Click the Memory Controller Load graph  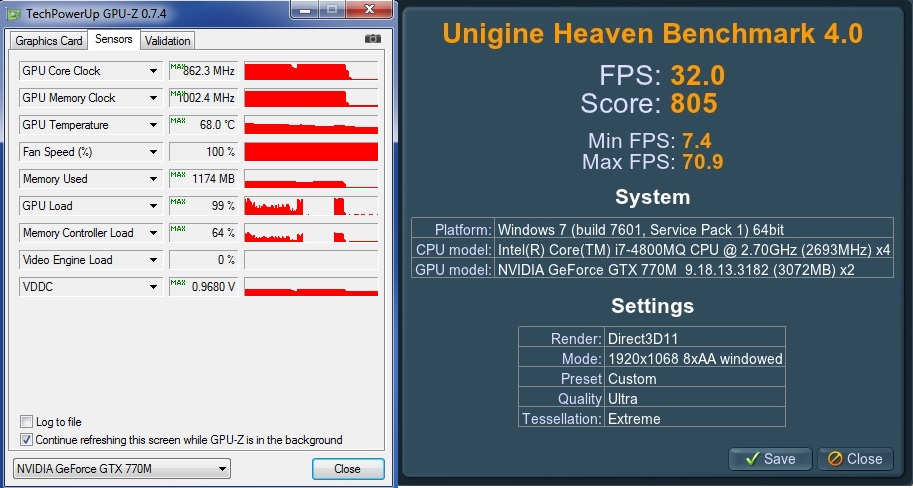[311, 233]
